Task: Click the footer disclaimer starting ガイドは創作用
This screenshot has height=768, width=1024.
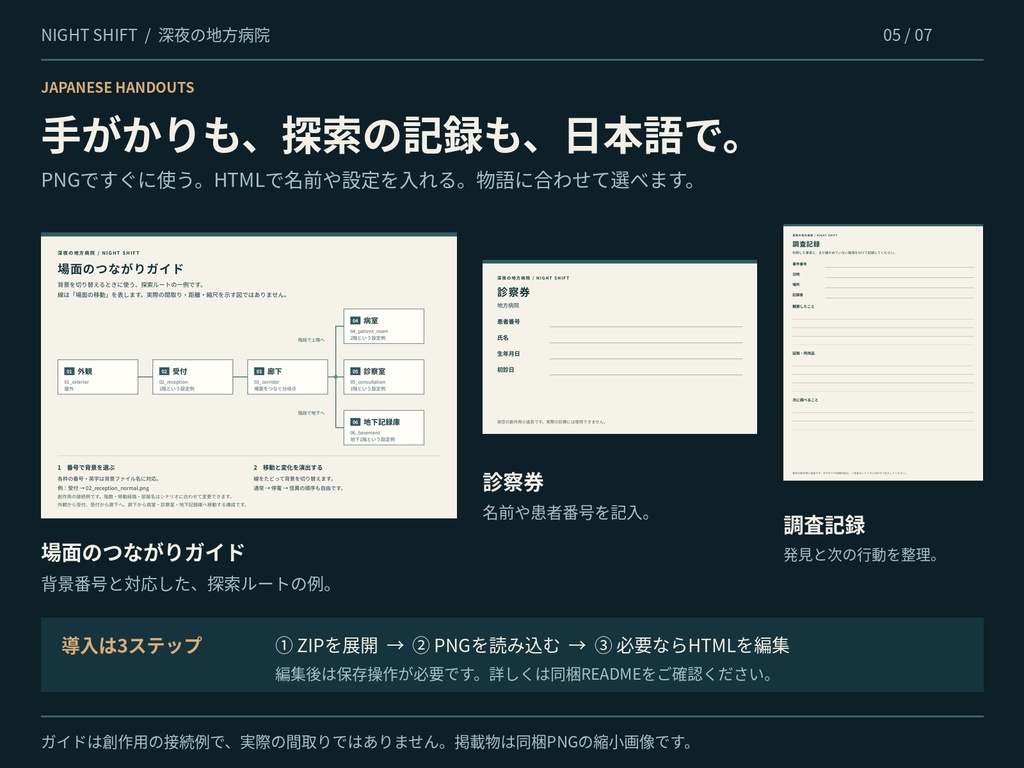Action: 367,742
